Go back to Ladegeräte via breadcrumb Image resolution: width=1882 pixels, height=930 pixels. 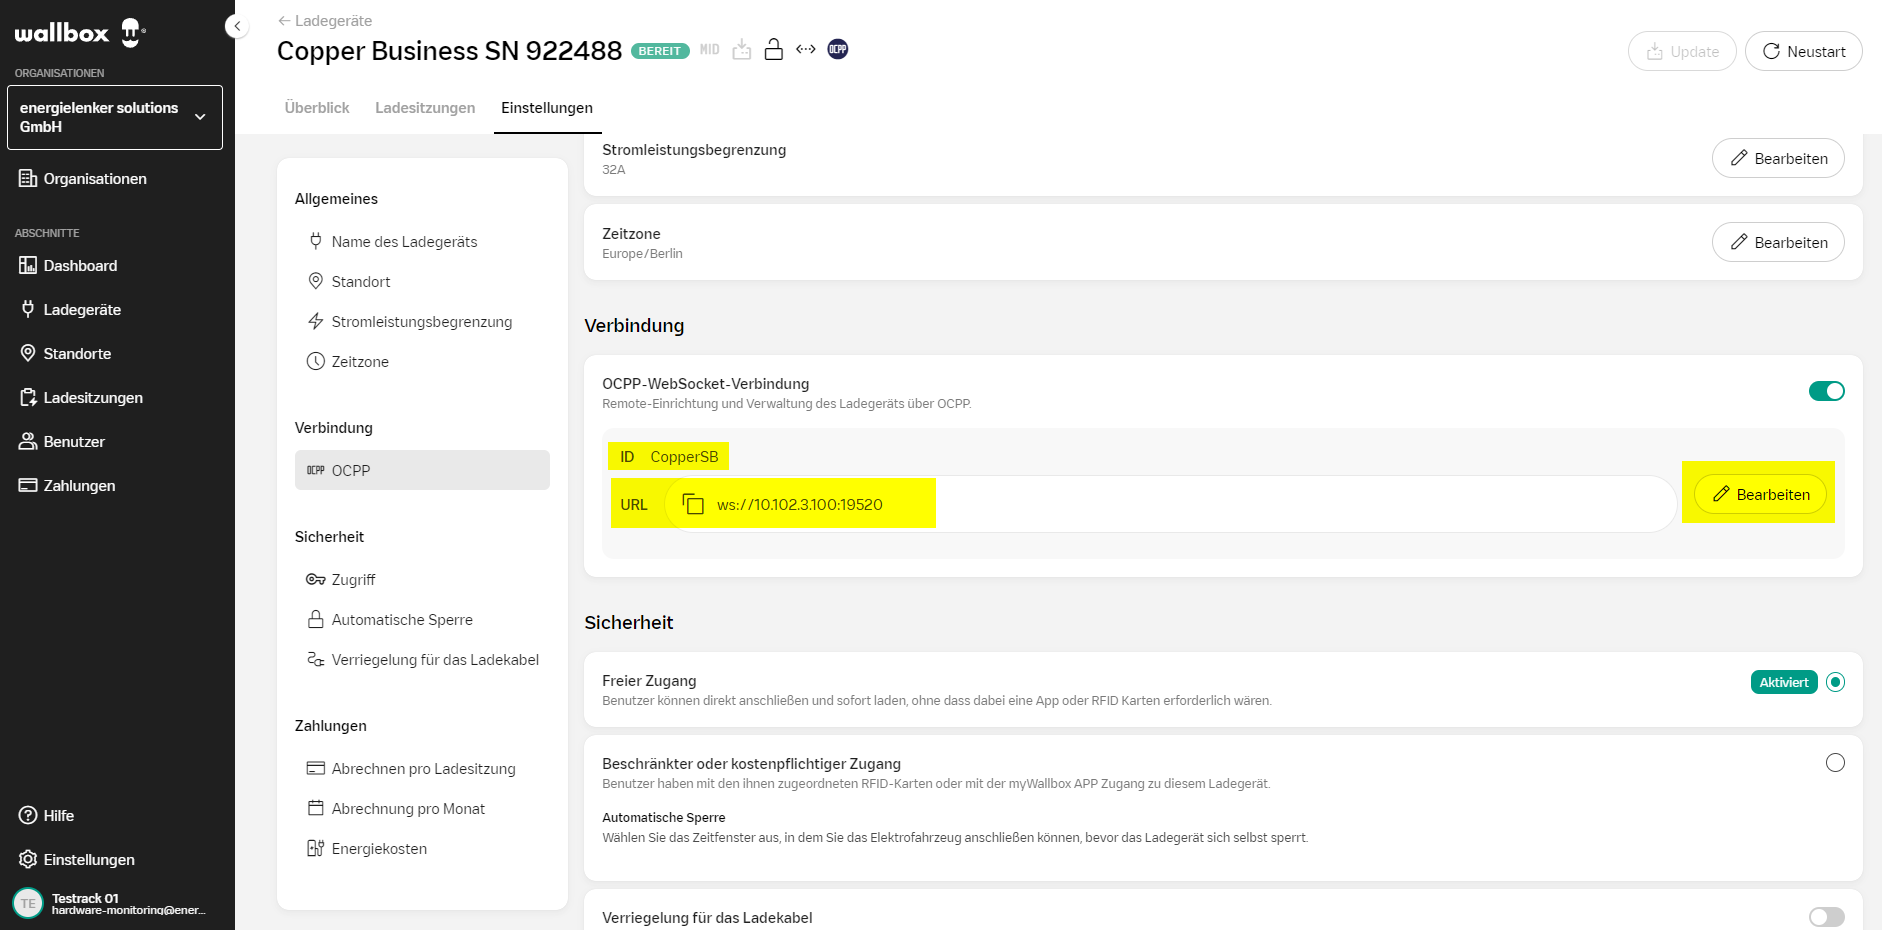click(x=325, y=21)
